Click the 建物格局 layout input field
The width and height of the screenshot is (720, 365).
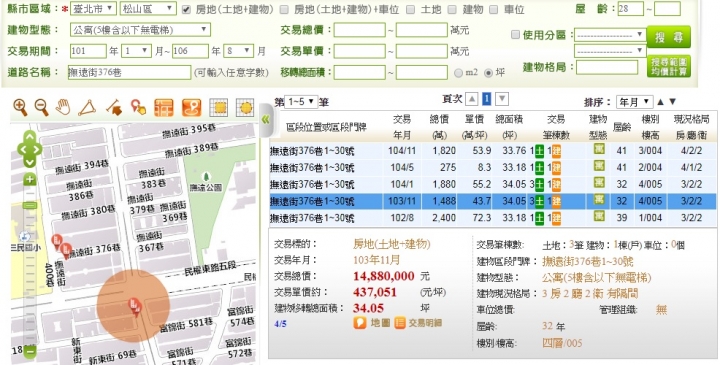pyautogui.click(x=607, y=67)
